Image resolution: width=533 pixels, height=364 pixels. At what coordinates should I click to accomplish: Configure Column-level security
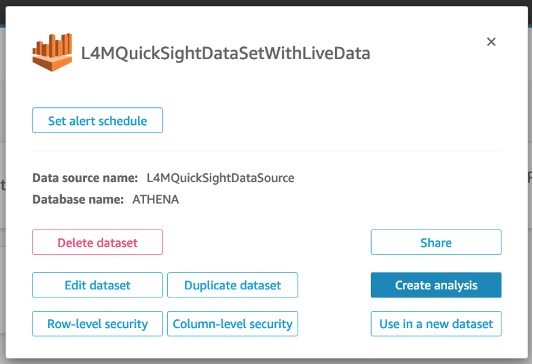coord(233,324)
